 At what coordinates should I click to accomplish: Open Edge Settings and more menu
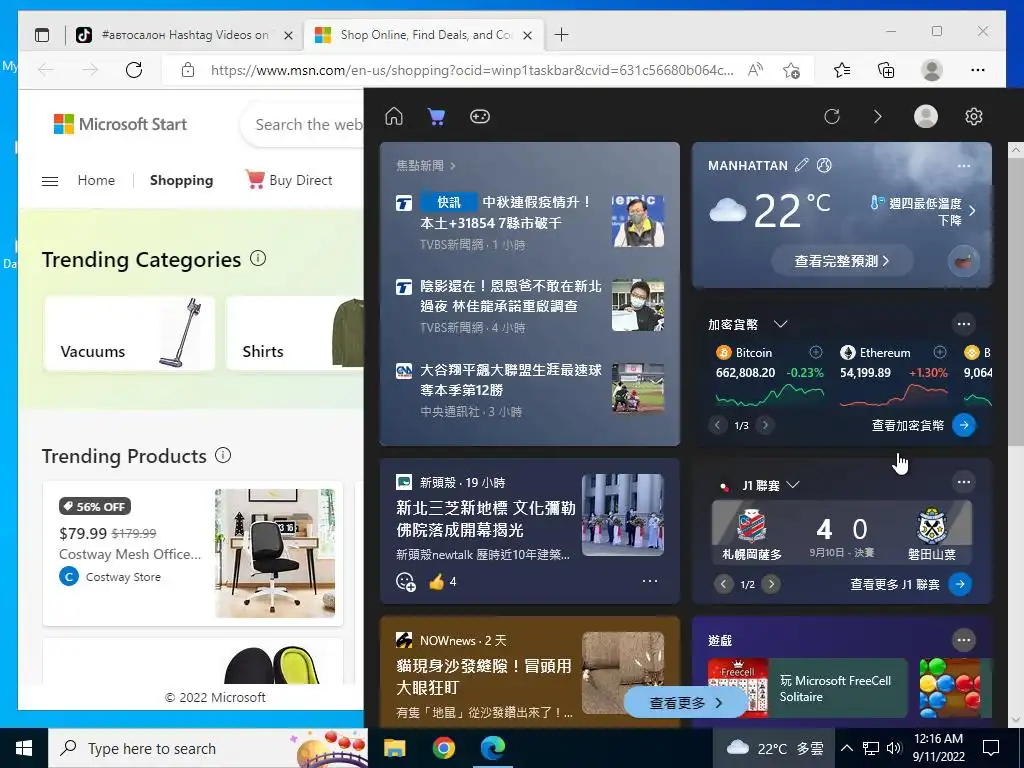(x=978, y=70)
